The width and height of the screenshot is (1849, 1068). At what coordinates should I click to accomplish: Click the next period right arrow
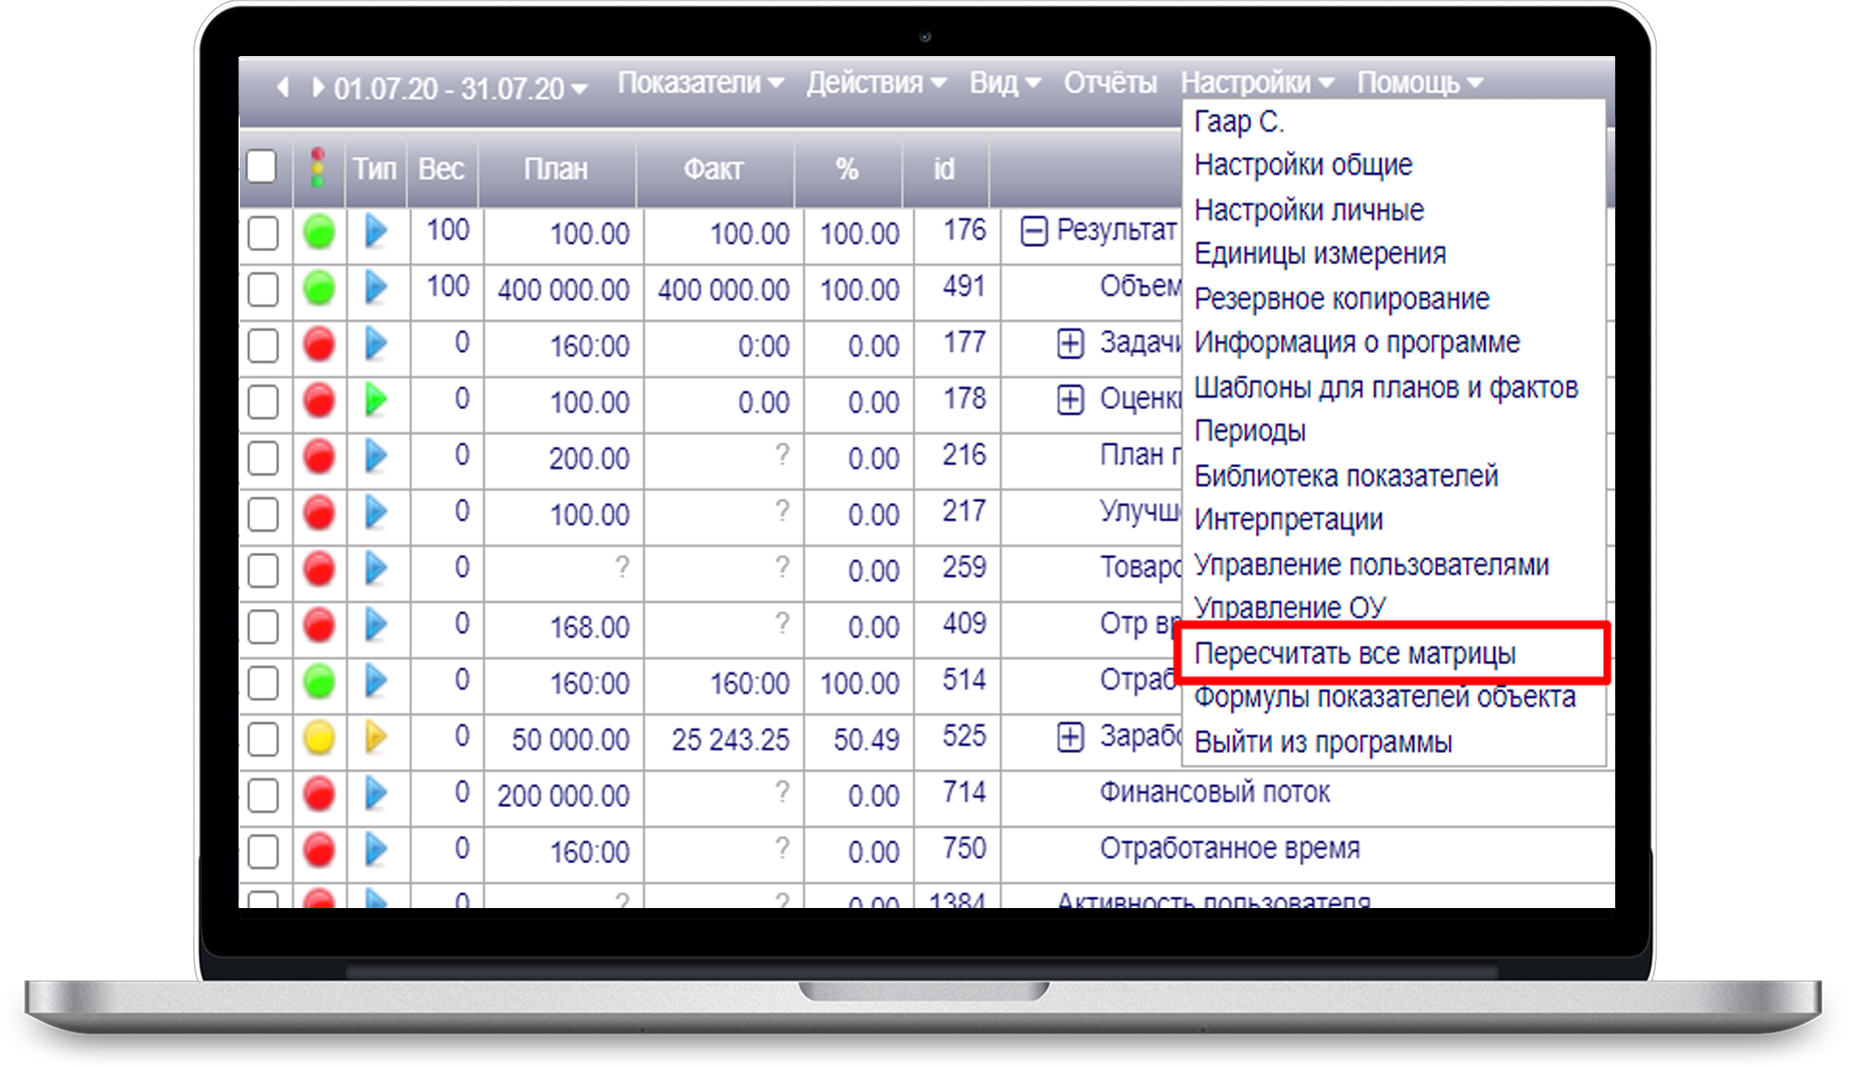coord(318,88)
